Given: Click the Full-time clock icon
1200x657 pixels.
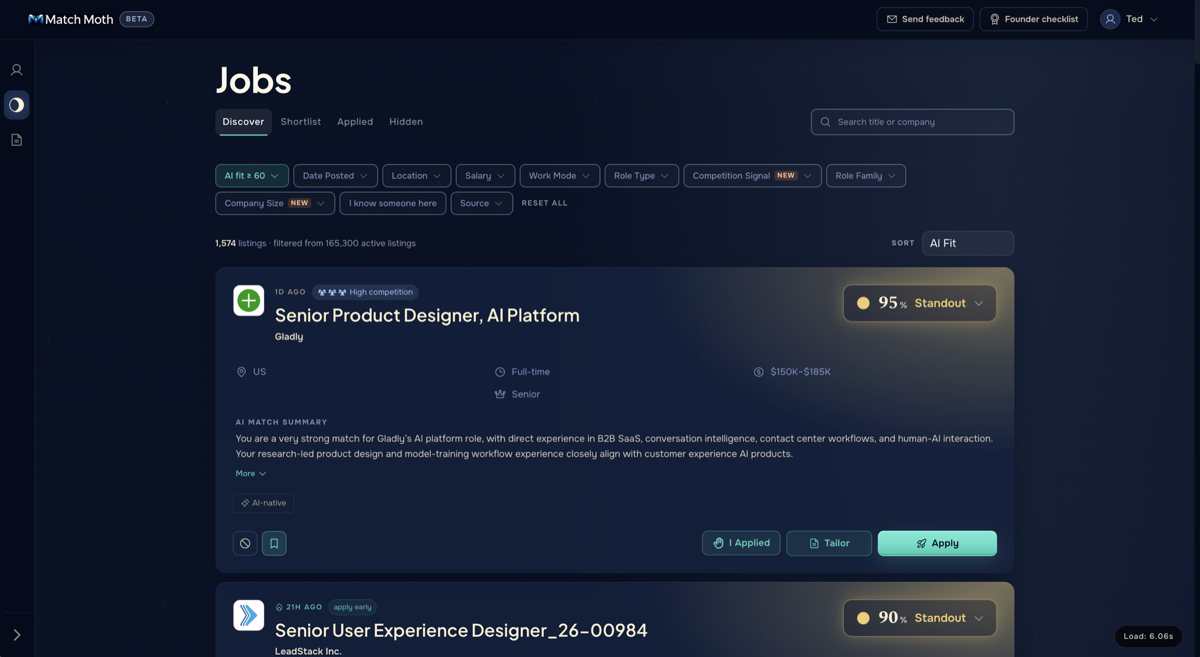Looking at the screenshot, I should (x=500, y=372).
